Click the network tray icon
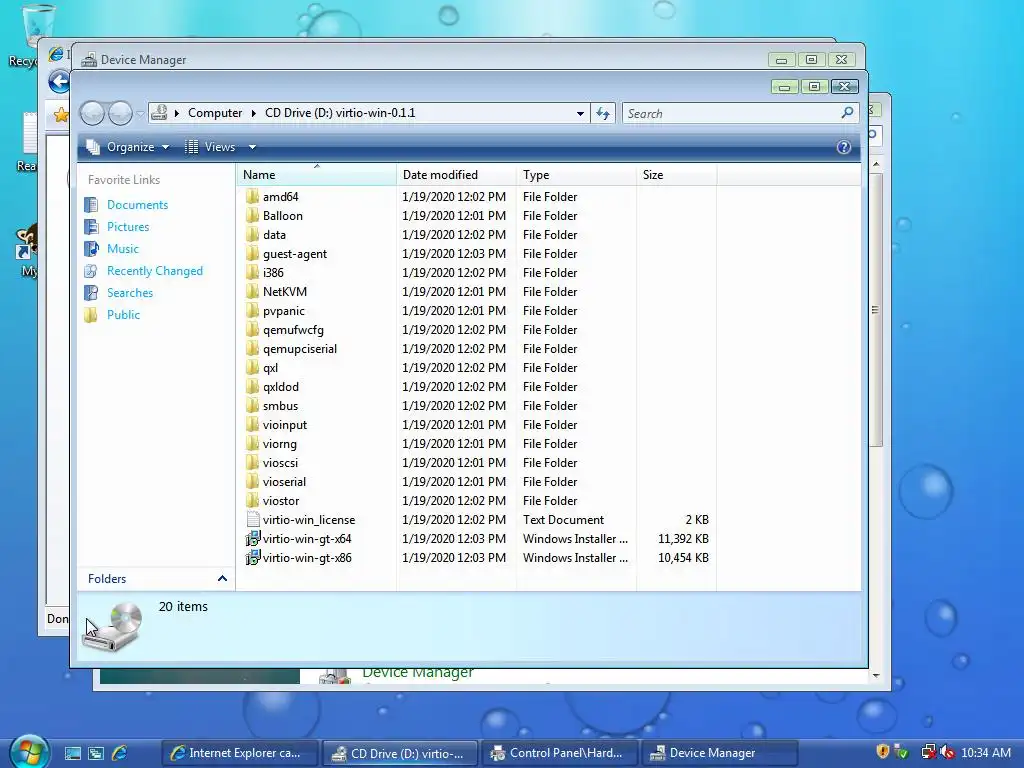This screenshot has height=768, width=1024. (x=928, y=752)
